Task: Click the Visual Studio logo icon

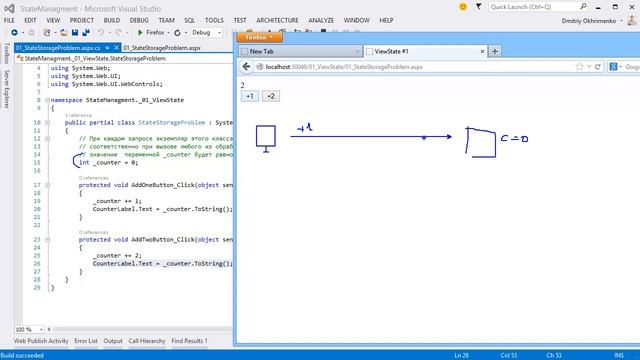Action: click(x=9, y=8)
